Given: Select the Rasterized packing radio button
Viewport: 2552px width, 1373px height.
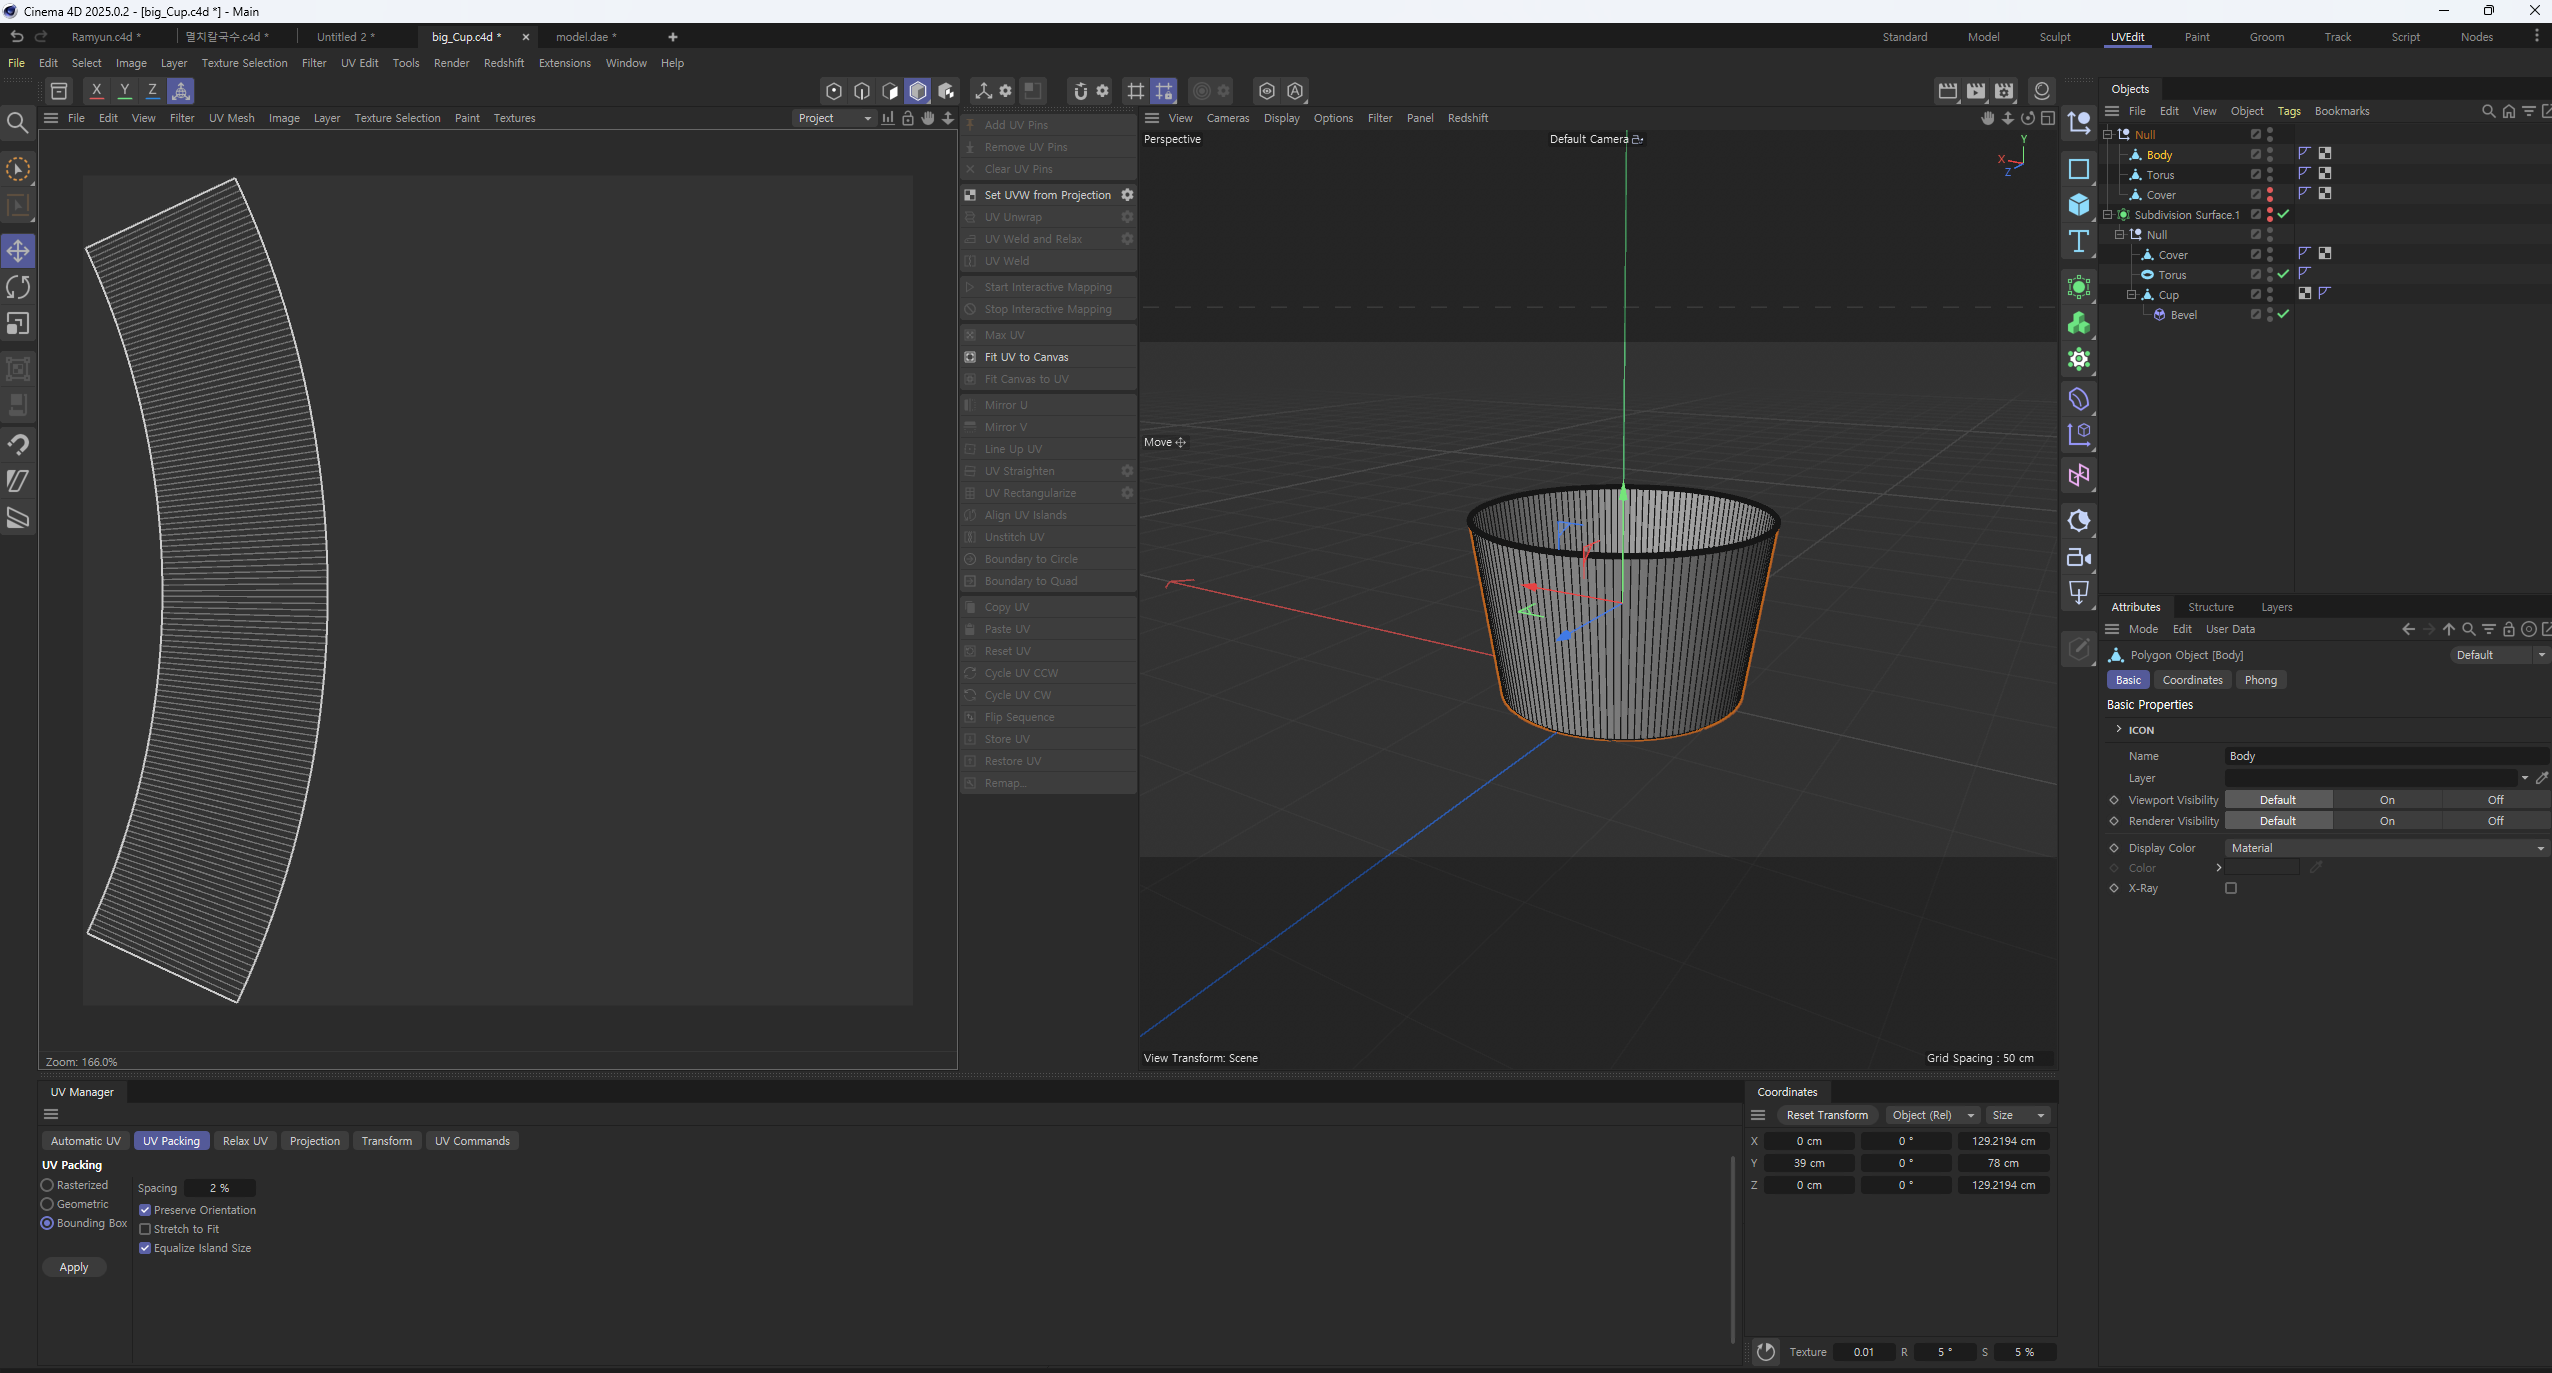Looking at the screenshot, I should tap(47, 1185).
